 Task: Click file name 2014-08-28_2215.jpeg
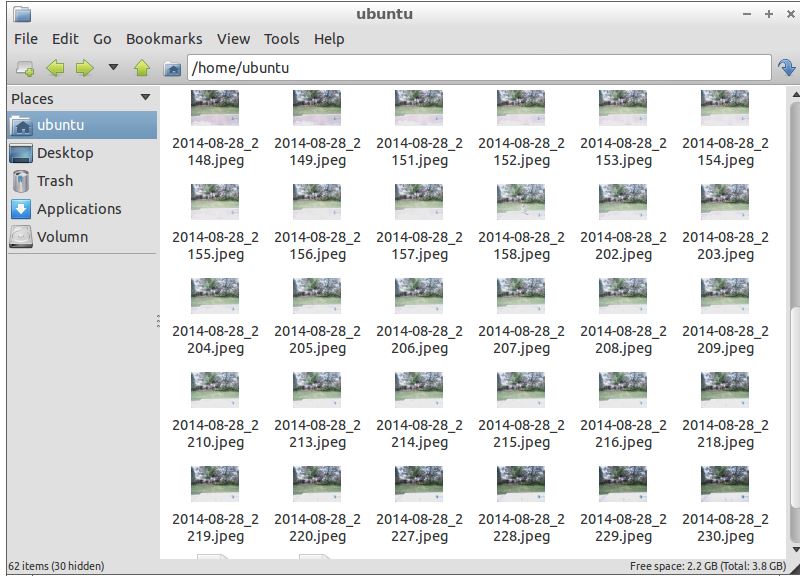[521, 434]
